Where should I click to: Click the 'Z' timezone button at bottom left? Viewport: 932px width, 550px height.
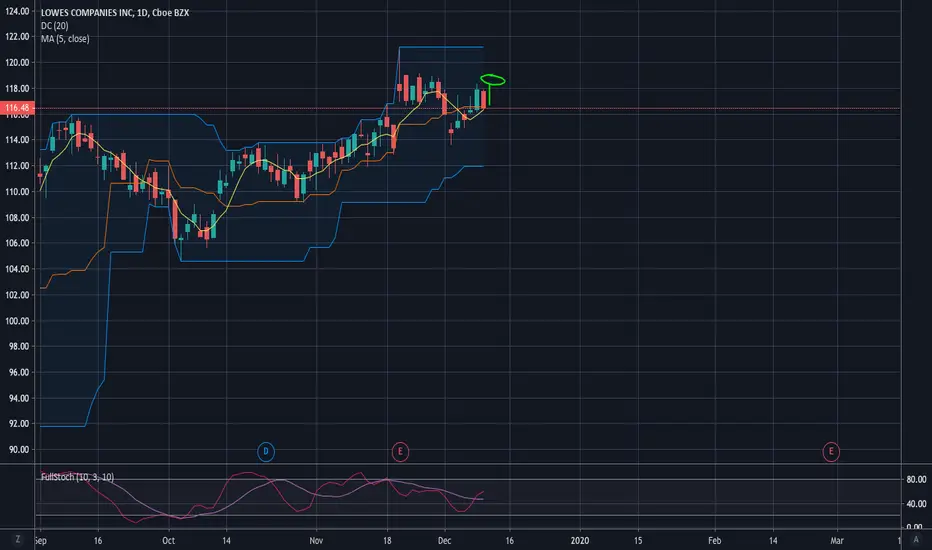[18, 539]
